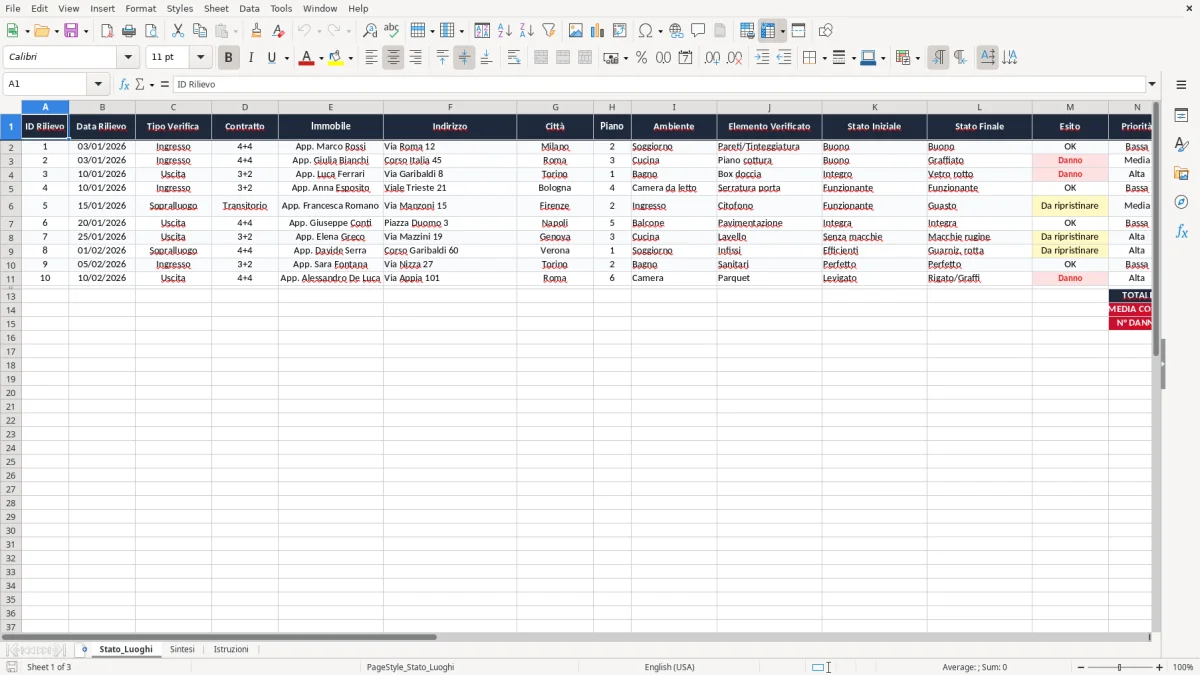Screen dimensions: 1200x675
Task: Click Insert Special Character omega icon
Action: point(645,31)
